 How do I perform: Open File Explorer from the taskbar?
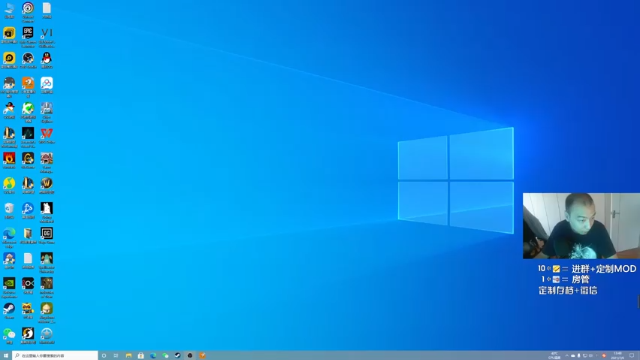[x=128, y=356]
